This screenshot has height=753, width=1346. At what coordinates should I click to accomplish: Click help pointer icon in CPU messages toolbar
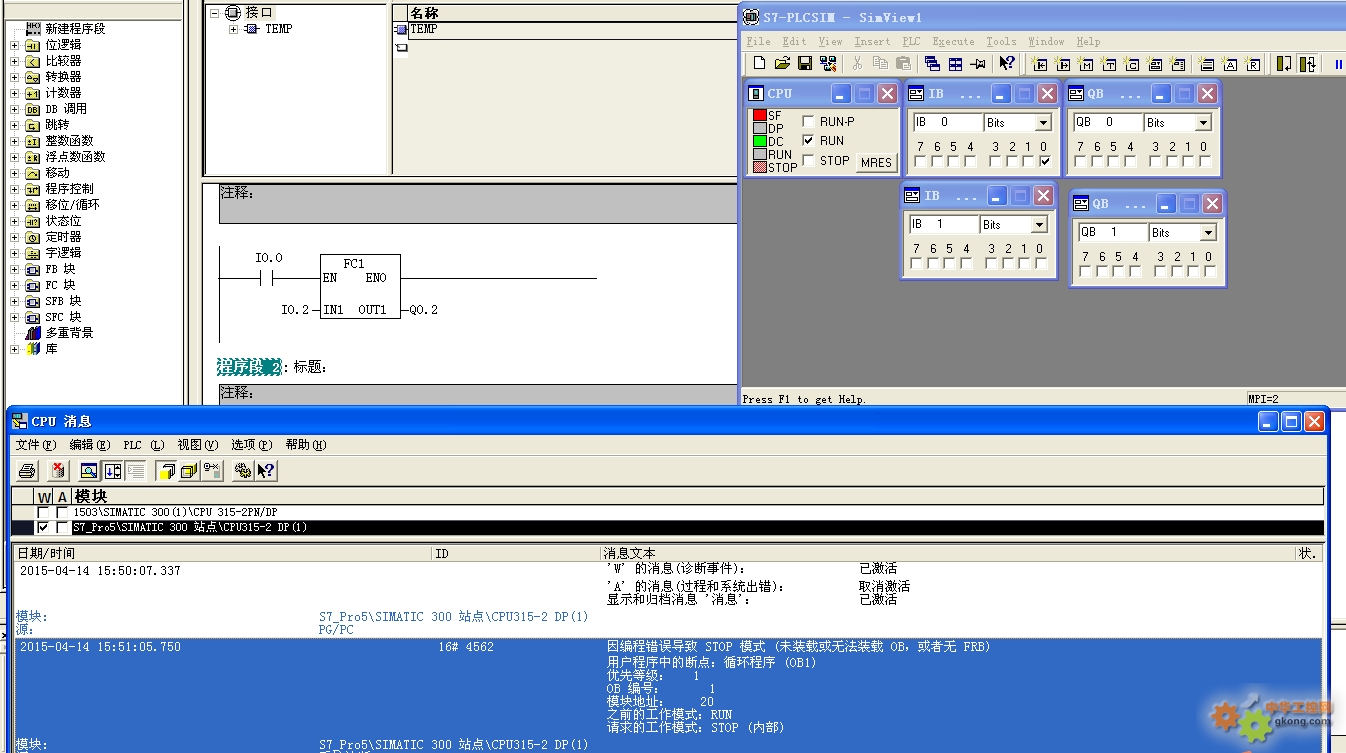(266, 470)
